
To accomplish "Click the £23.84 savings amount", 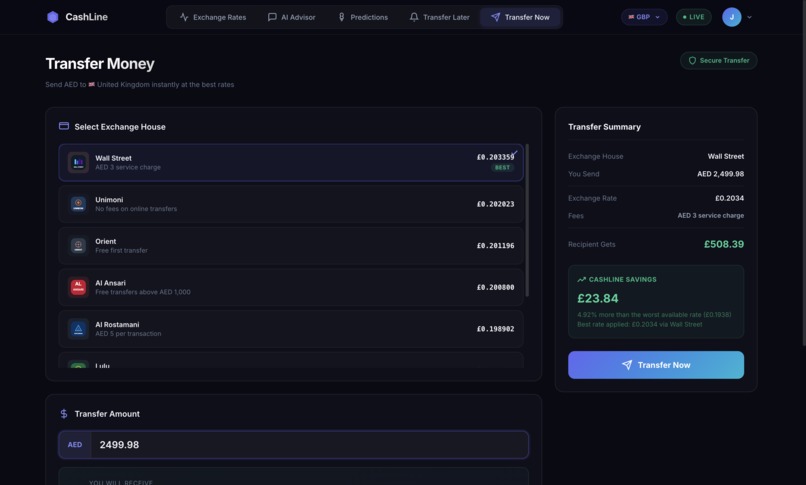I will point(598,299).
